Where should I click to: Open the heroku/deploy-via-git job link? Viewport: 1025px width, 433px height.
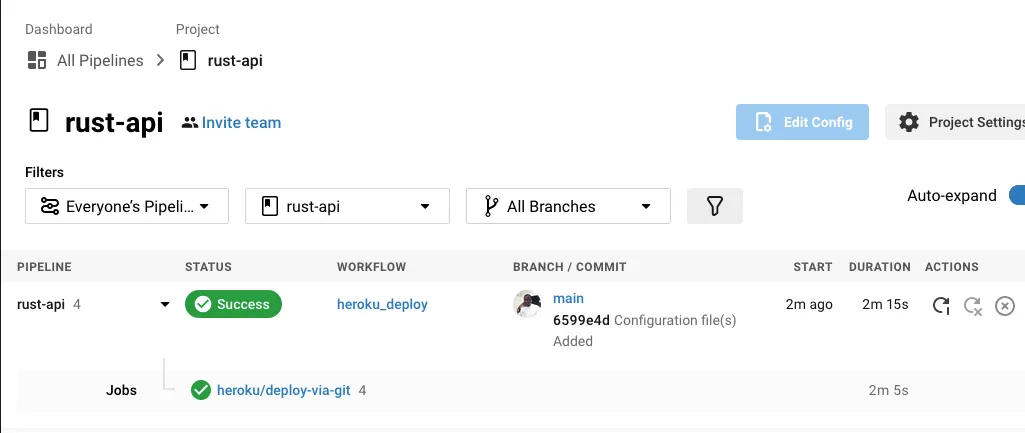(x=284, y=390)
